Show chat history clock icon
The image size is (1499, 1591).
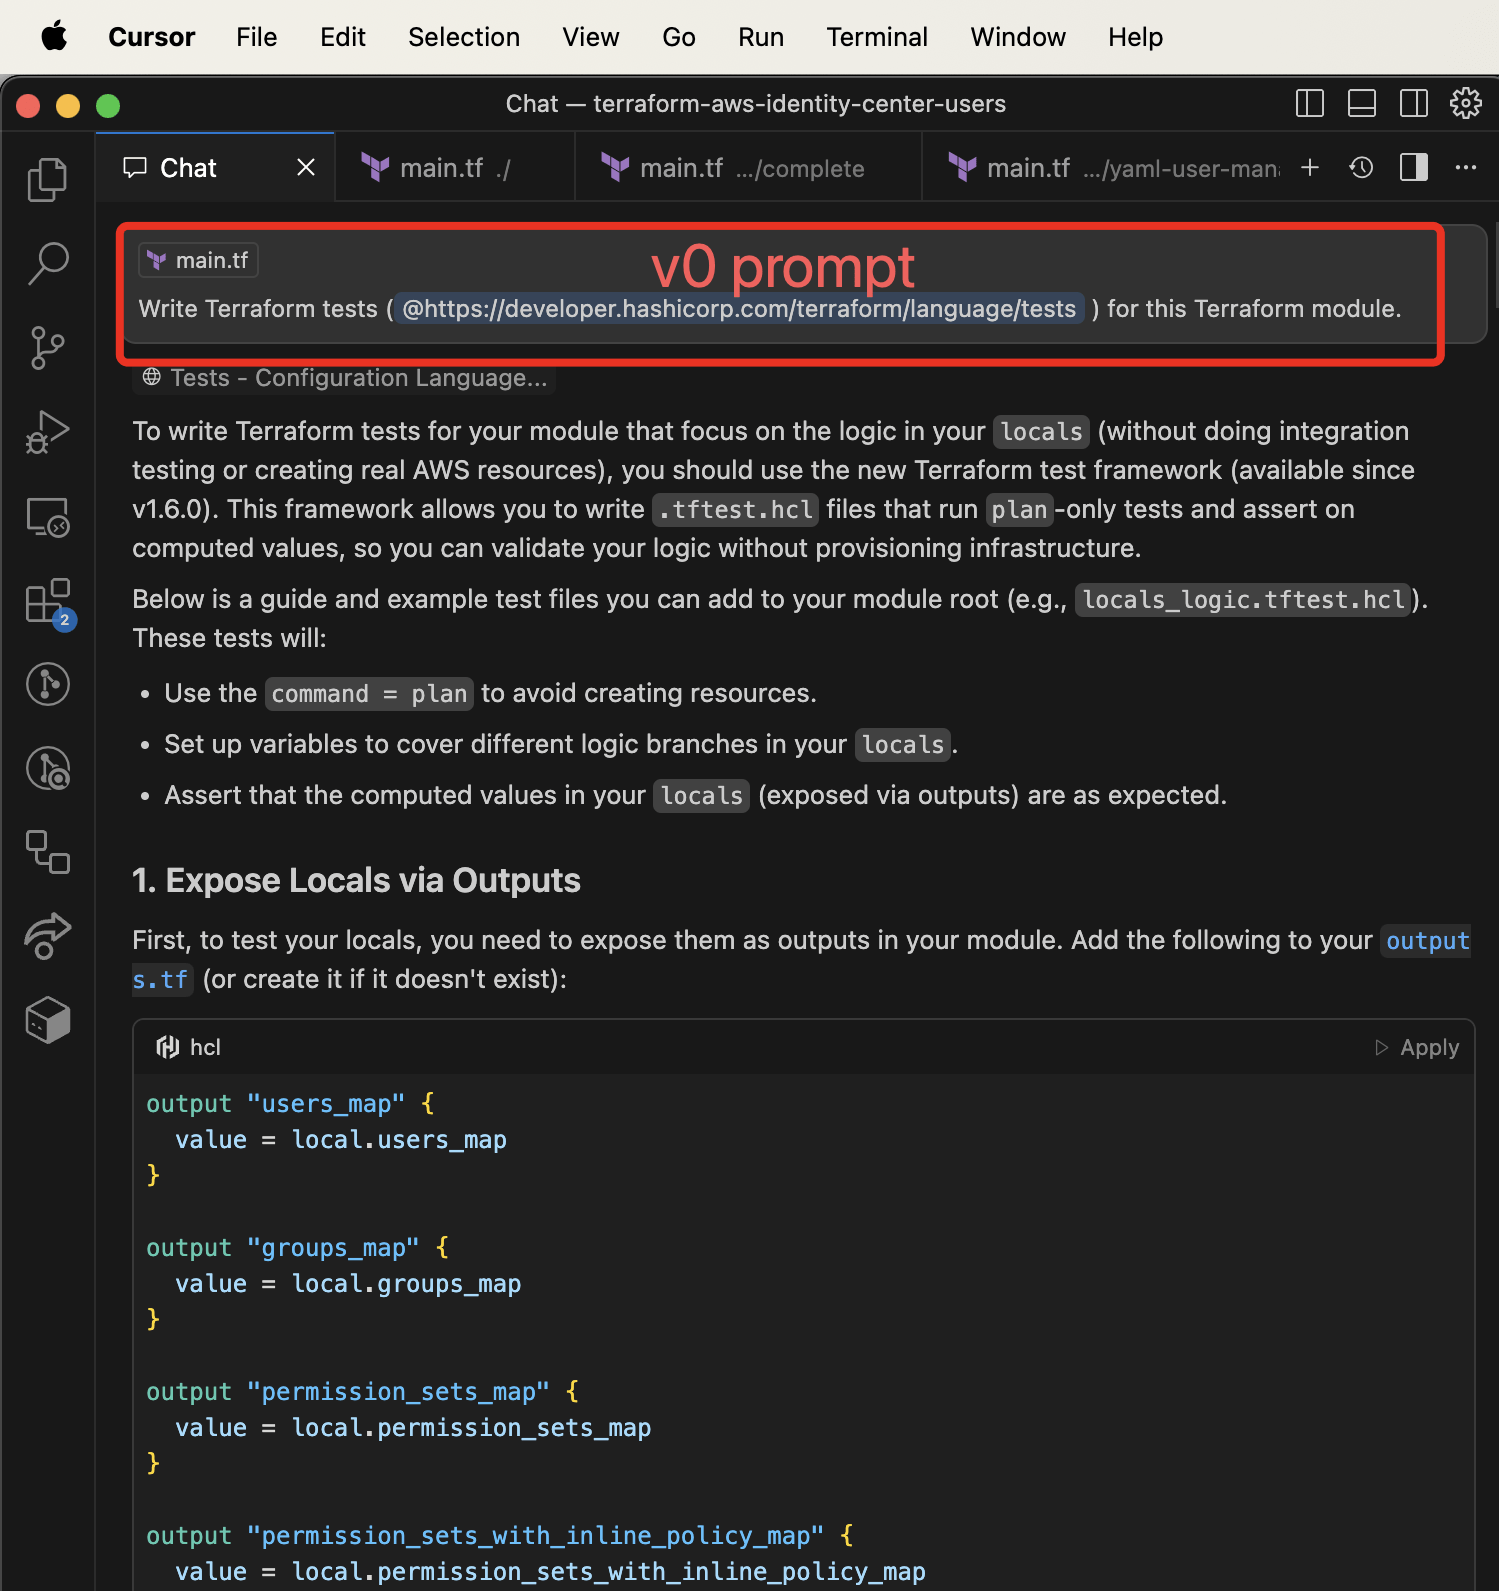click(1361, 168)
